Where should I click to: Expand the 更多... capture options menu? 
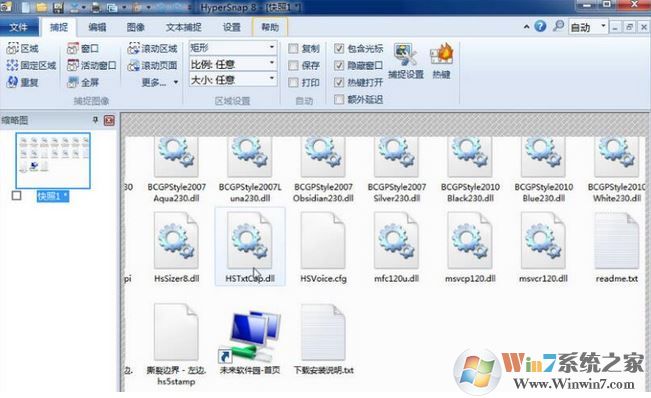tap(160, 82)
